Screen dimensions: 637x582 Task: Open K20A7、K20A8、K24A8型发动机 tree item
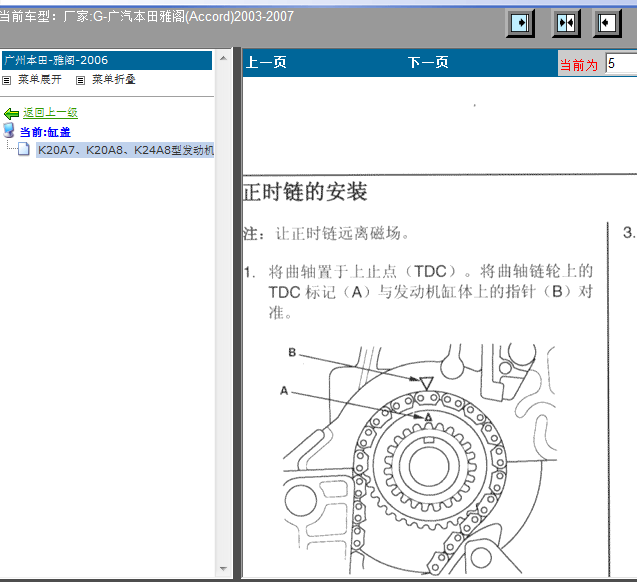[x=125, y=150]
